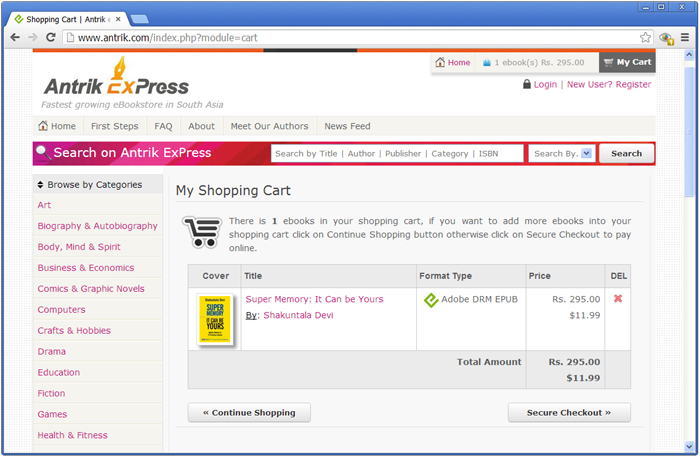
Task: Bookmark page with the star icon
Action: pyautogui.click(x=645, y=37)
